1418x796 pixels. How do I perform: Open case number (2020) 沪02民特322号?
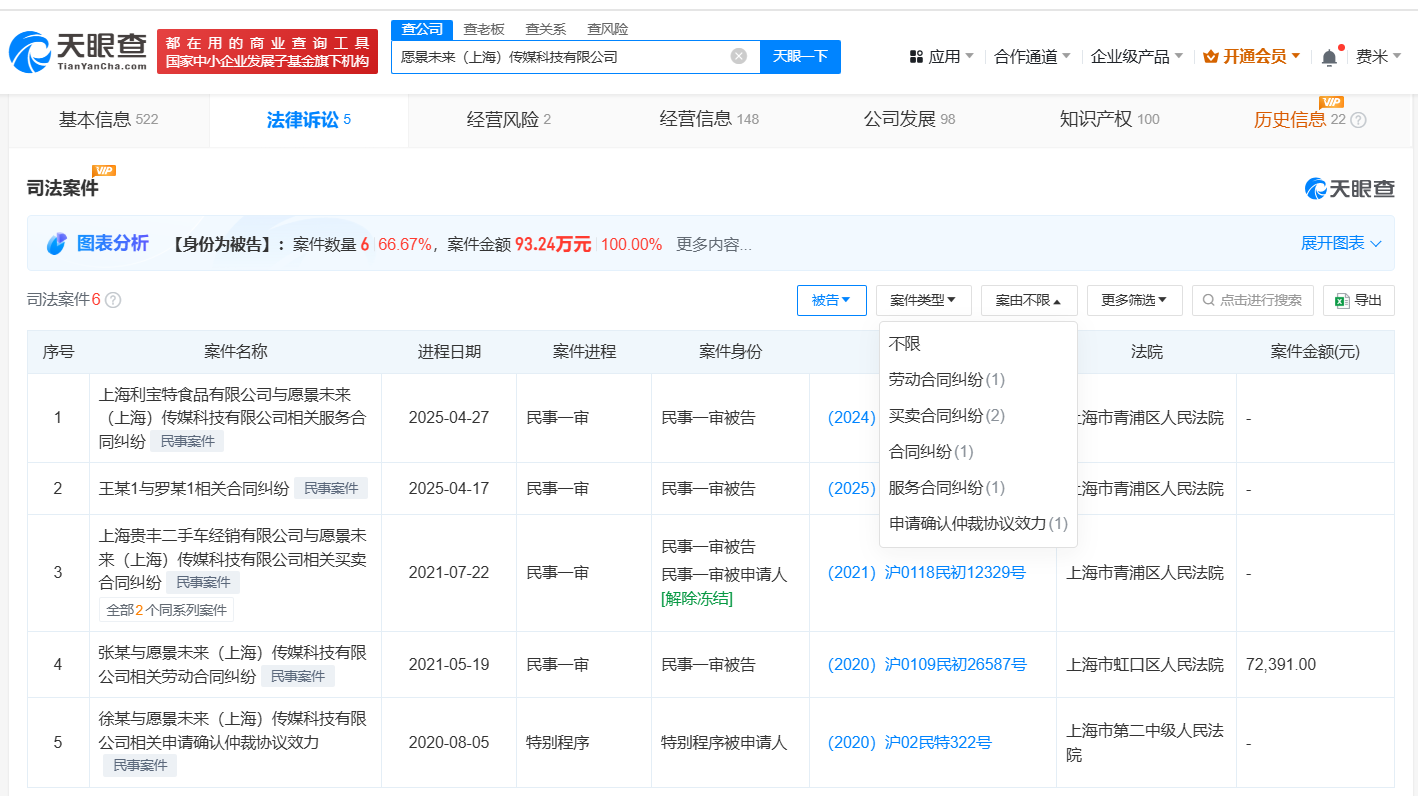909,743
